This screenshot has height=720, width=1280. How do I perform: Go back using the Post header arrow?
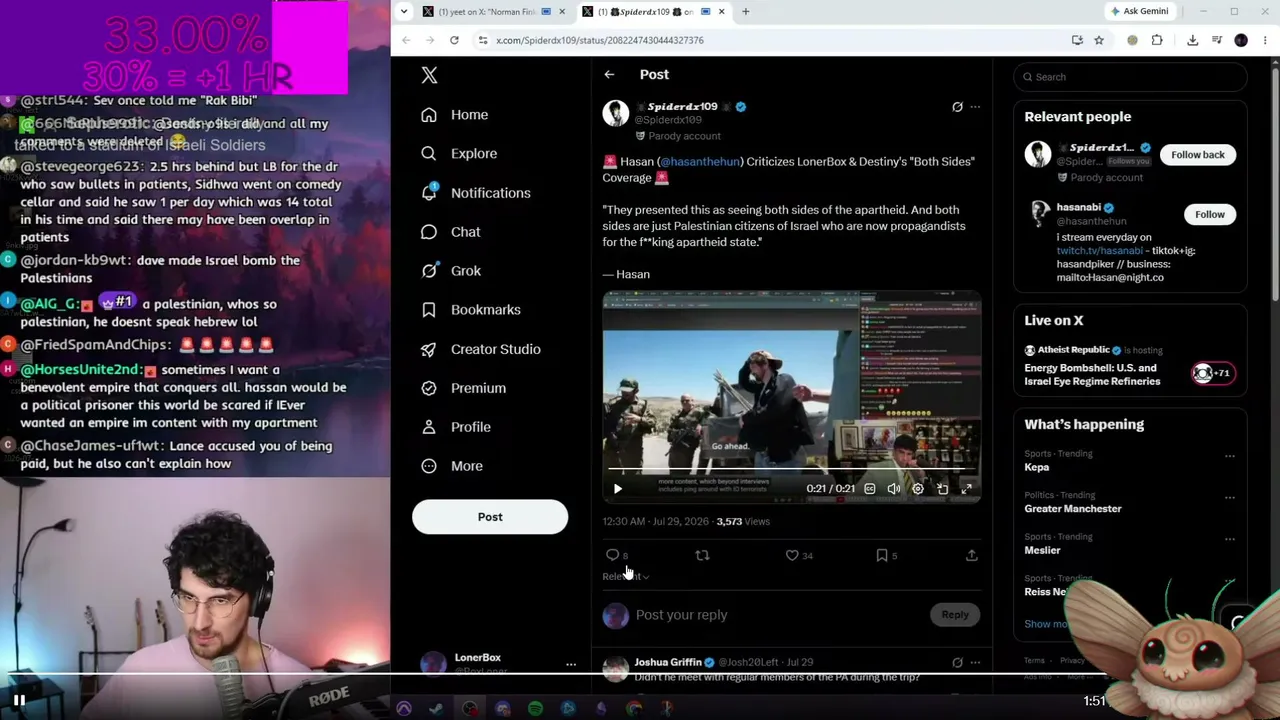click(x=609, y=75)
